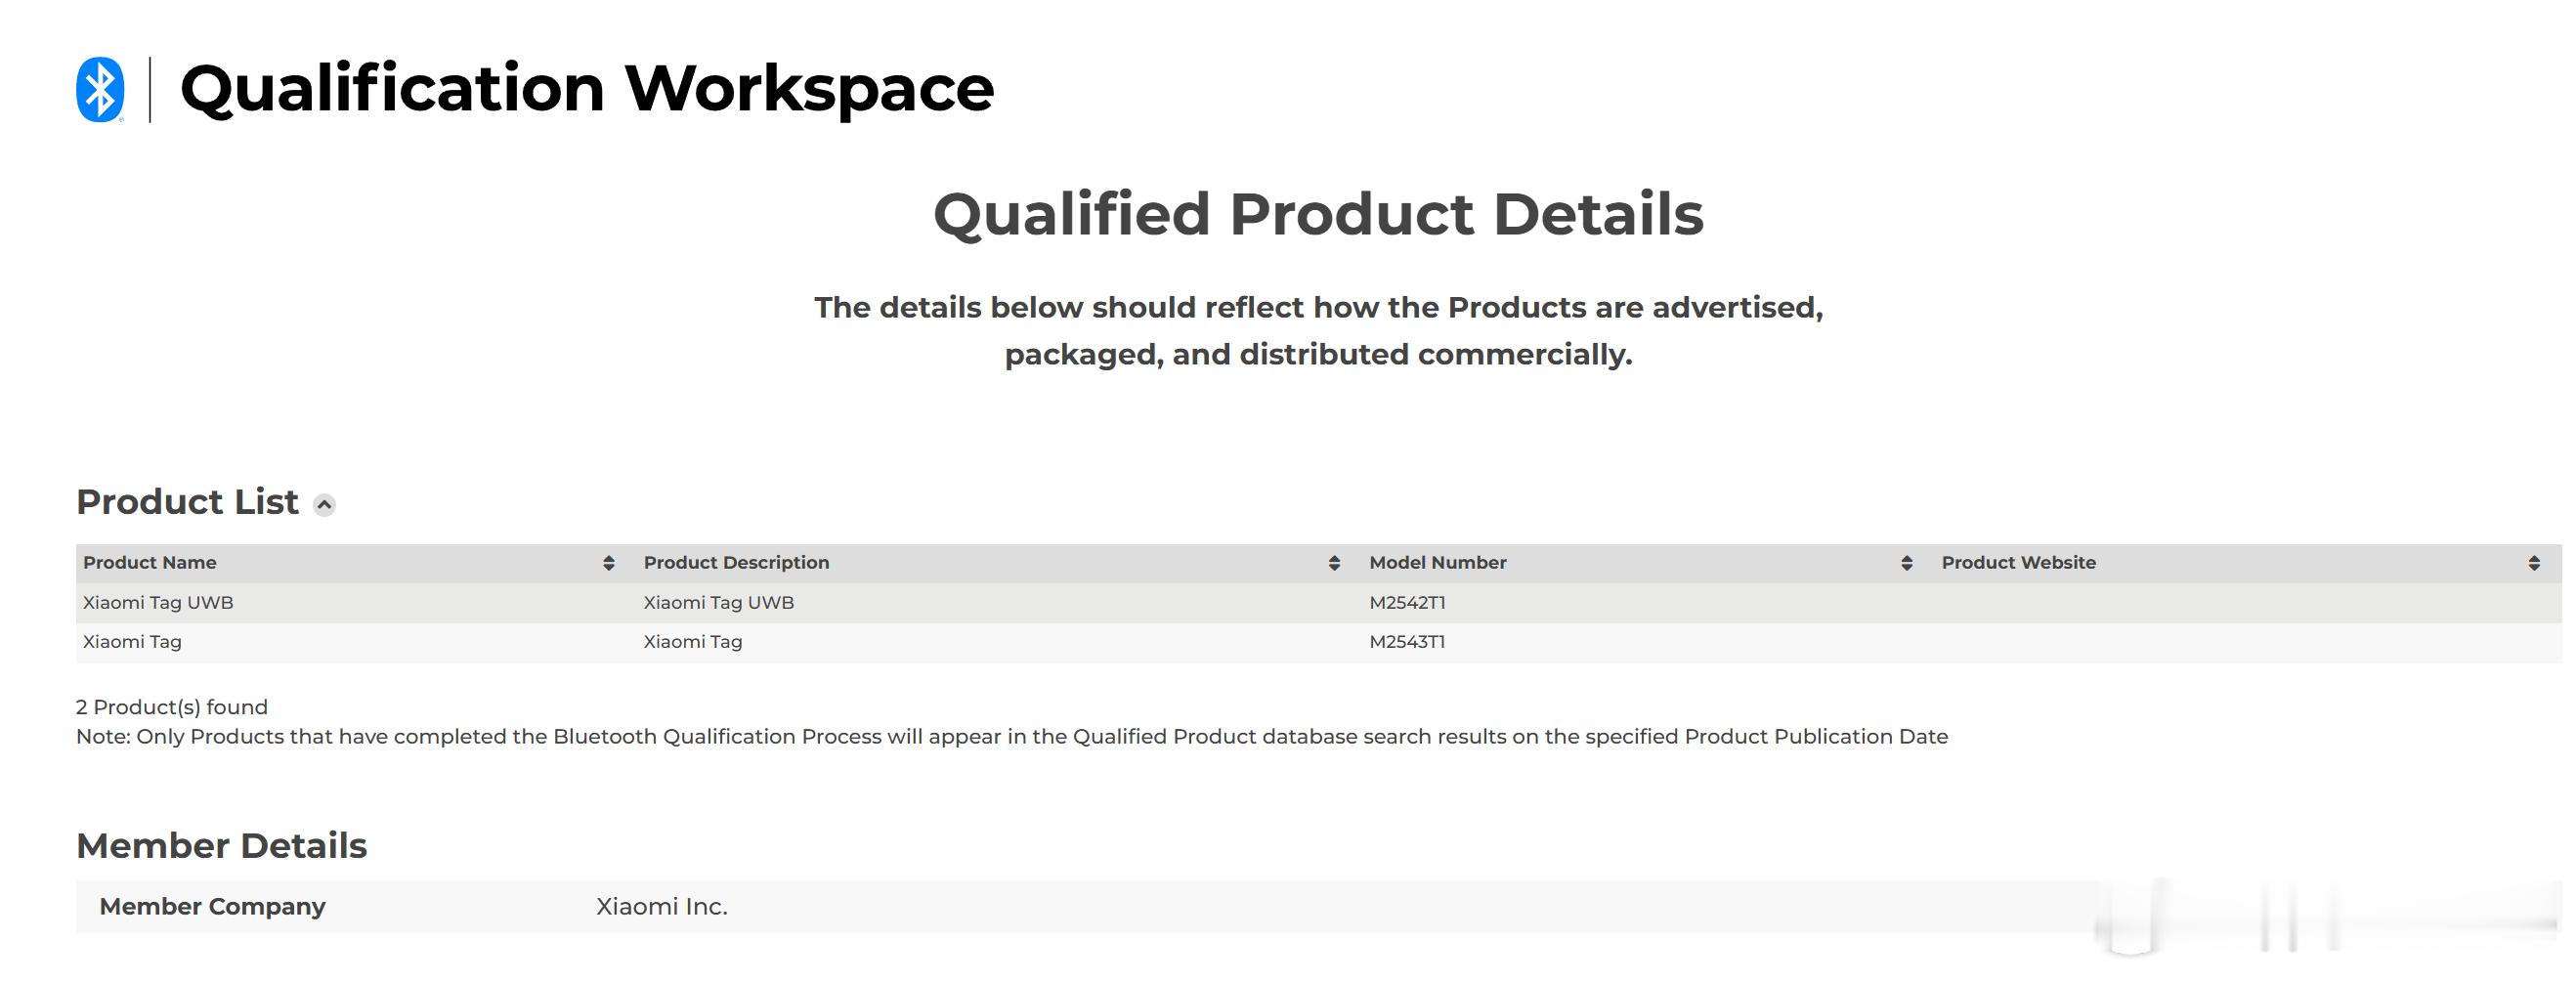Click sort arrows for Product Name column
2576x982 pixels.
(x=608, y=563)
